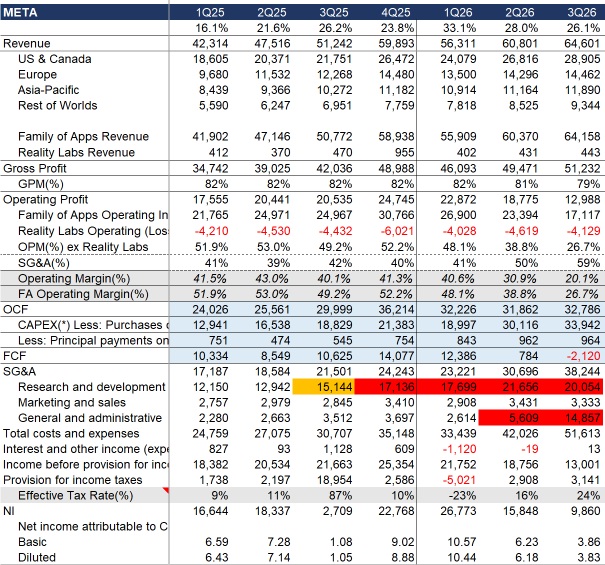This screenshot has width=605, height=565.
Task: Click the 2Q26 CAPEX cell 30,116
Action: tap(520, 325)
